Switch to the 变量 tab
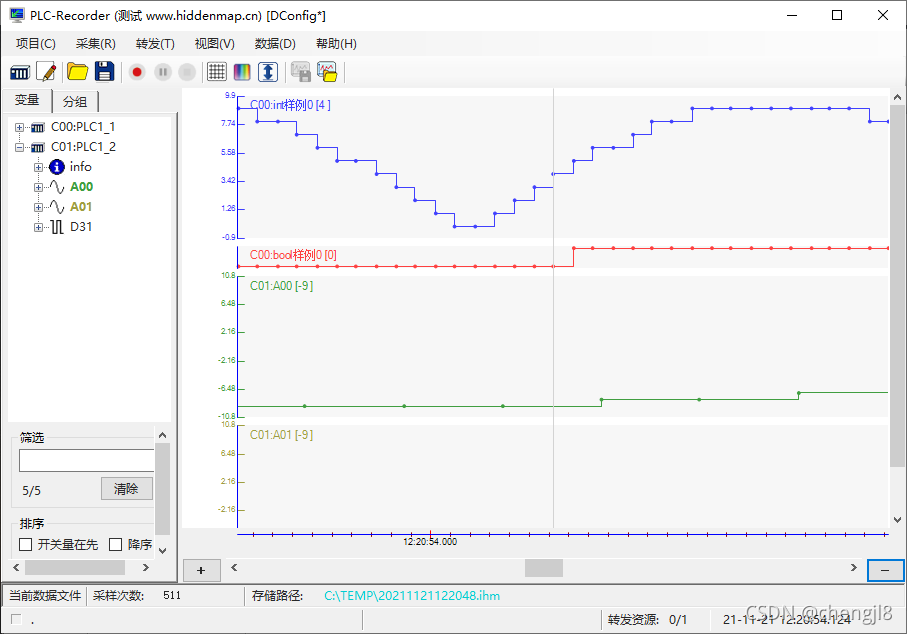 point(27,100)
